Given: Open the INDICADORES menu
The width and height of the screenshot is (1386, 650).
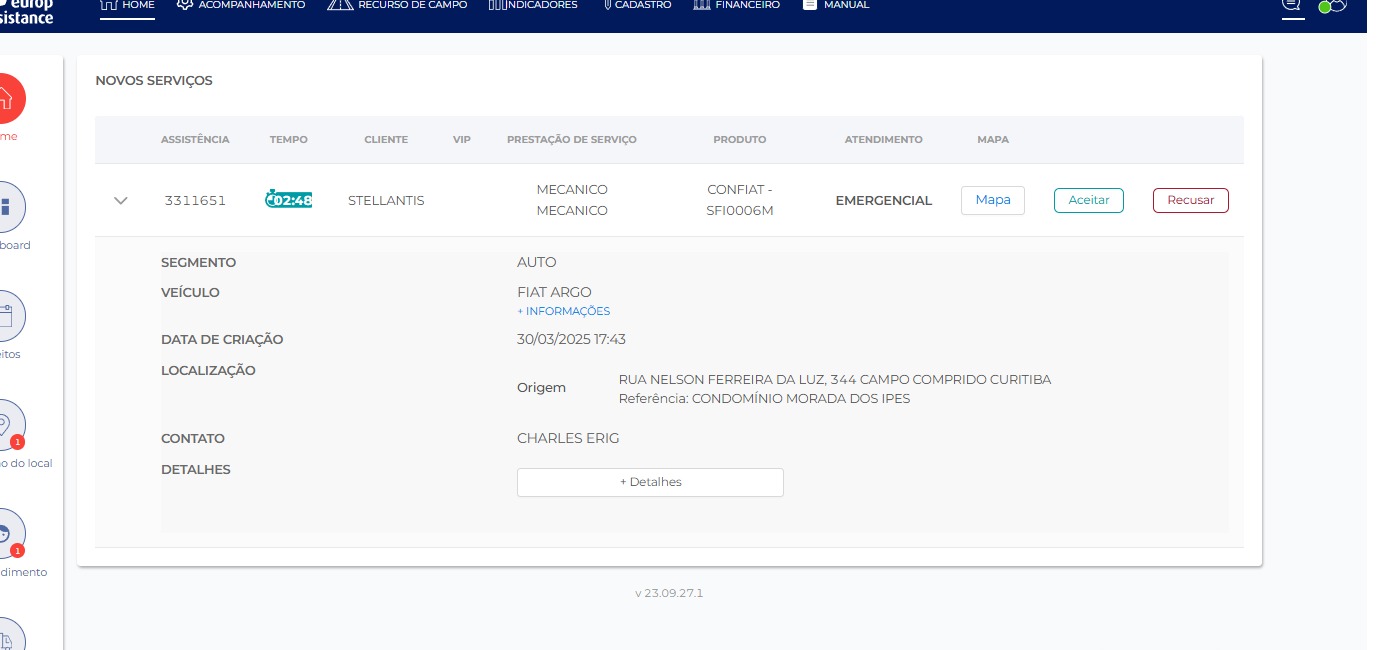Looking at the screenshot, I should click(x=533, y=5).
